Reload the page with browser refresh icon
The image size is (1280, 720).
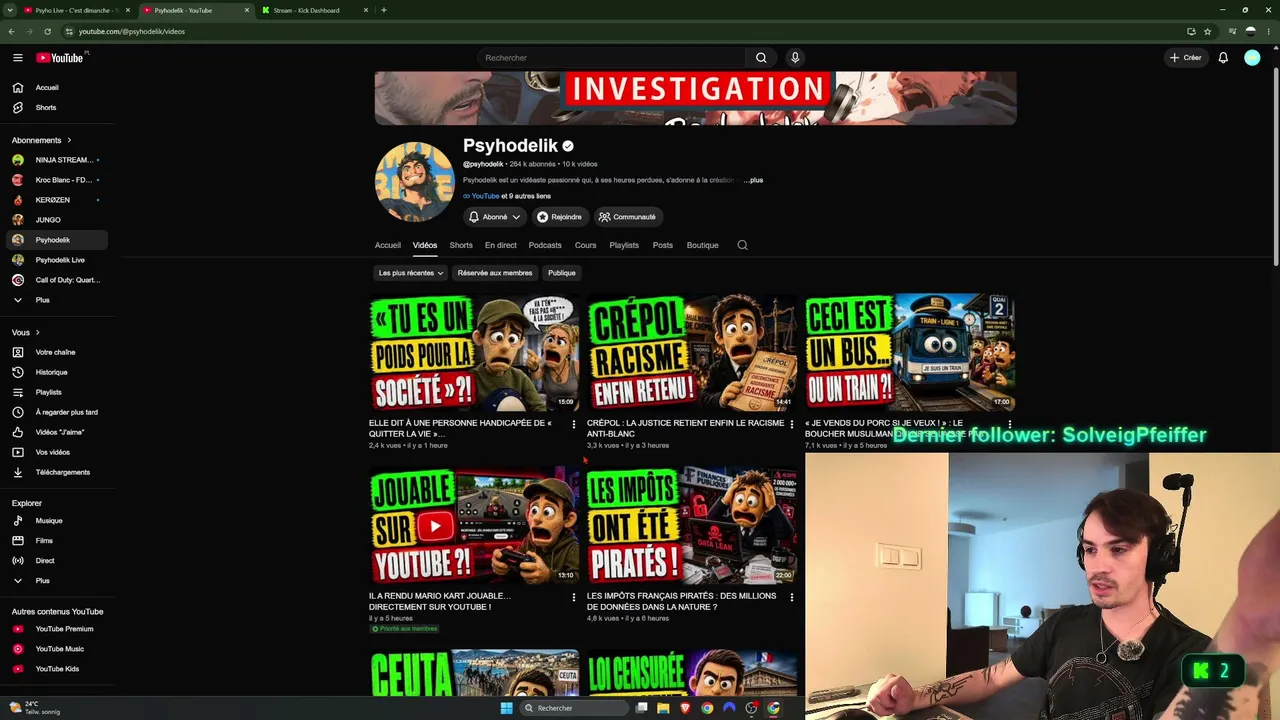tap(47, 31)
